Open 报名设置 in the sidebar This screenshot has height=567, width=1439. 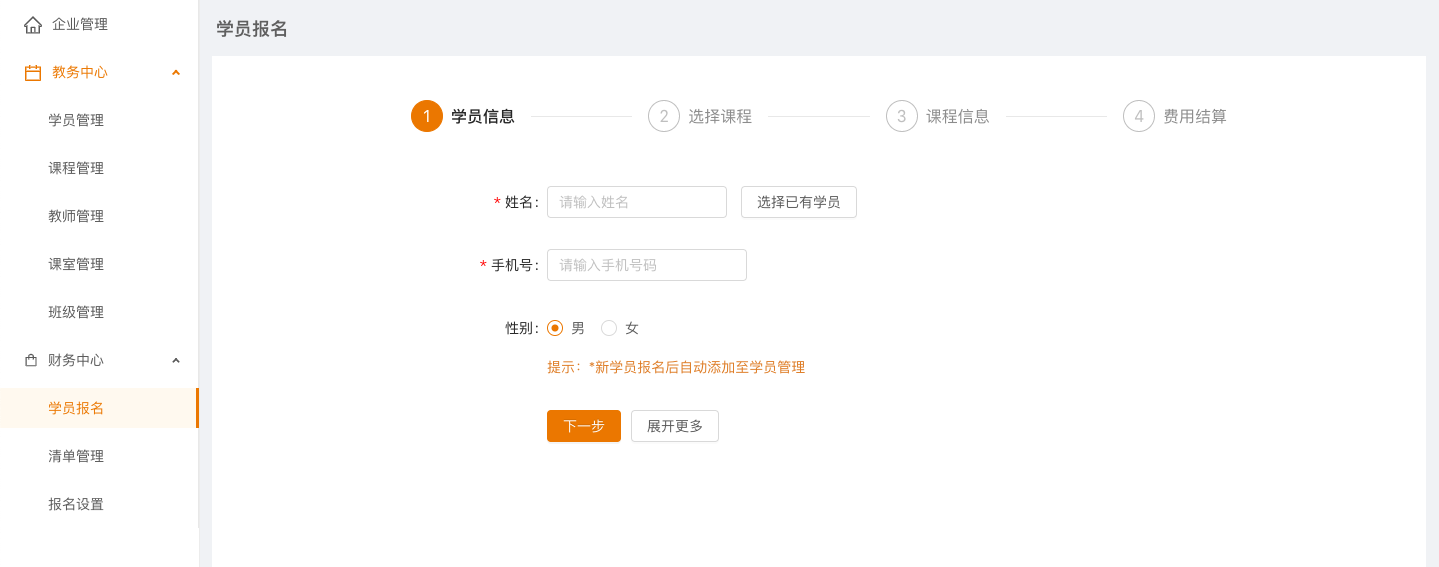76,504
